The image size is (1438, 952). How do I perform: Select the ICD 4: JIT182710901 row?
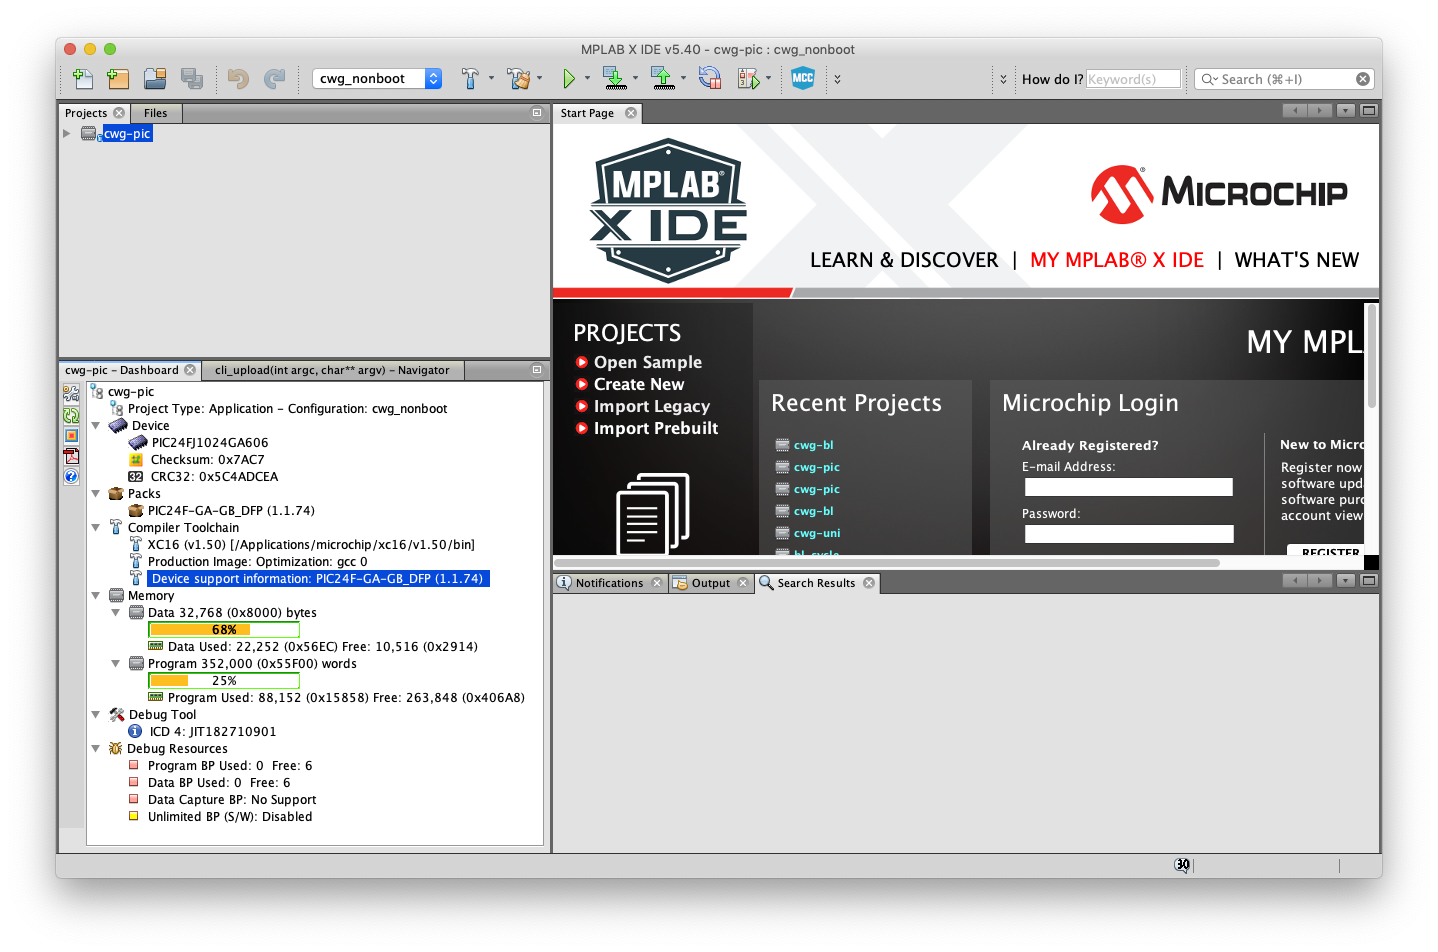pyautogui.click(x=213, y=732)
